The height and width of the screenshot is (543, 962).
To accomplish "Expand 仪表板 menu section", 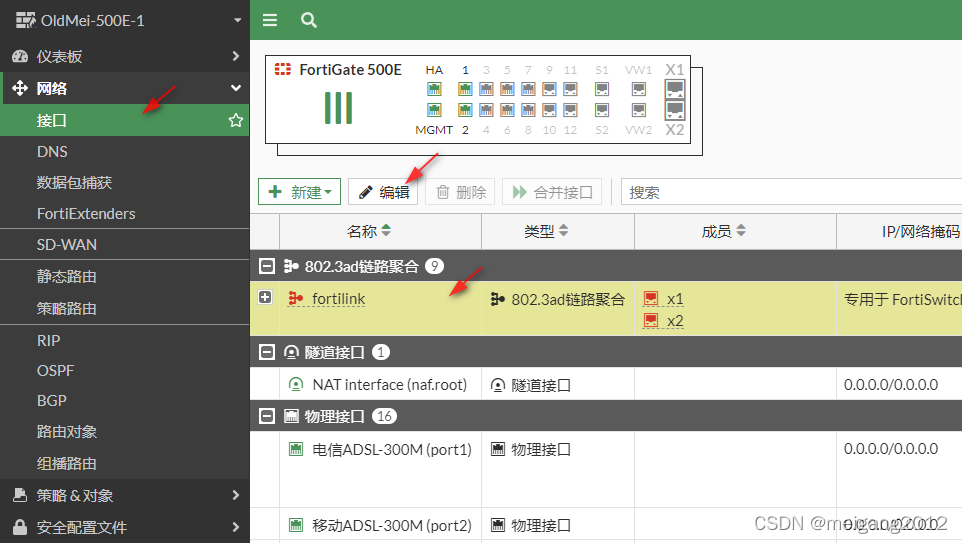I will click(x=236, y=56).
